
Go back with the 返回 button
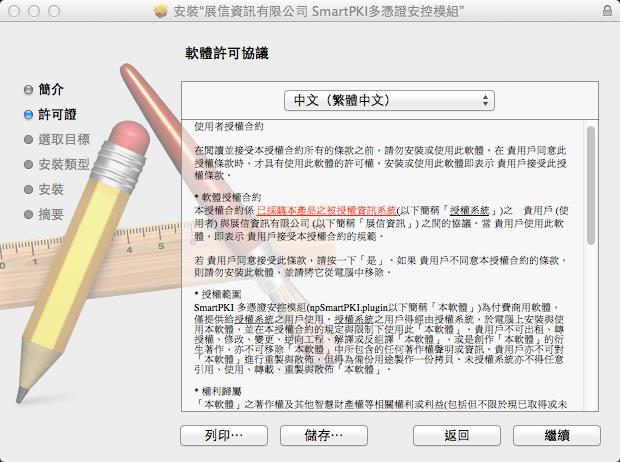click(457, 435)
